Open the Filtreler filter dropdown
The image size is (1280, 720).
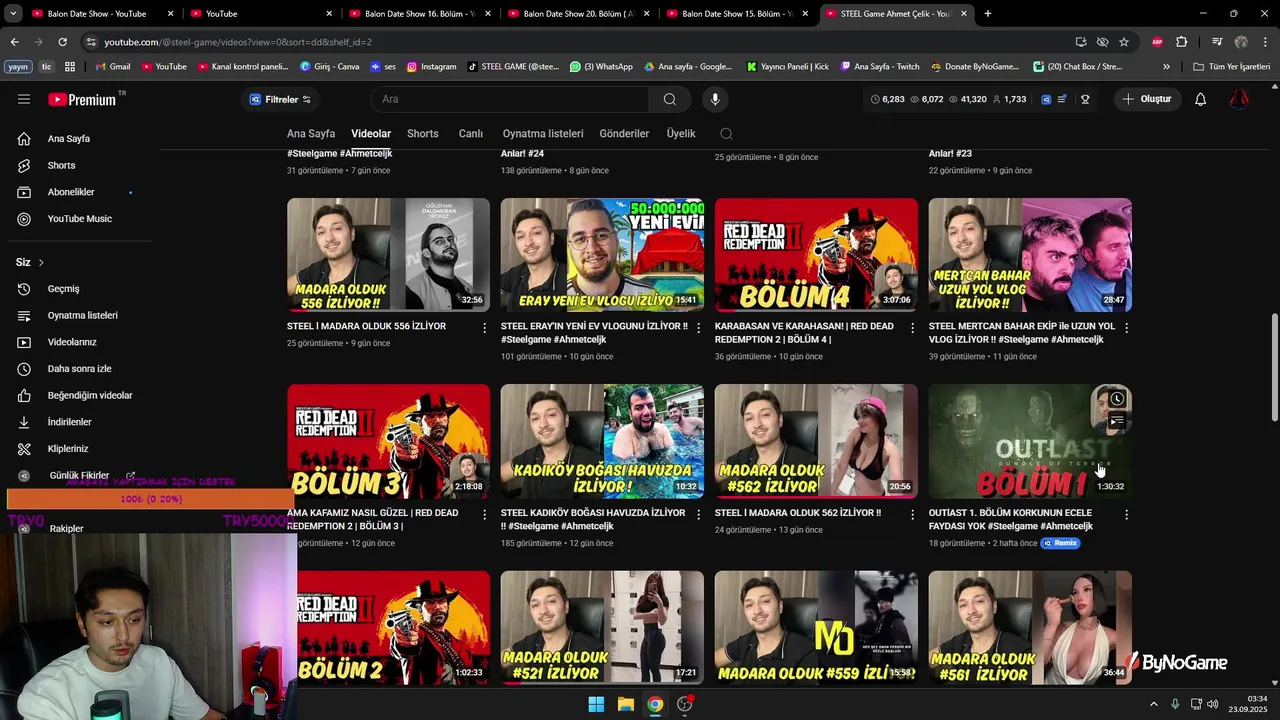280,99
